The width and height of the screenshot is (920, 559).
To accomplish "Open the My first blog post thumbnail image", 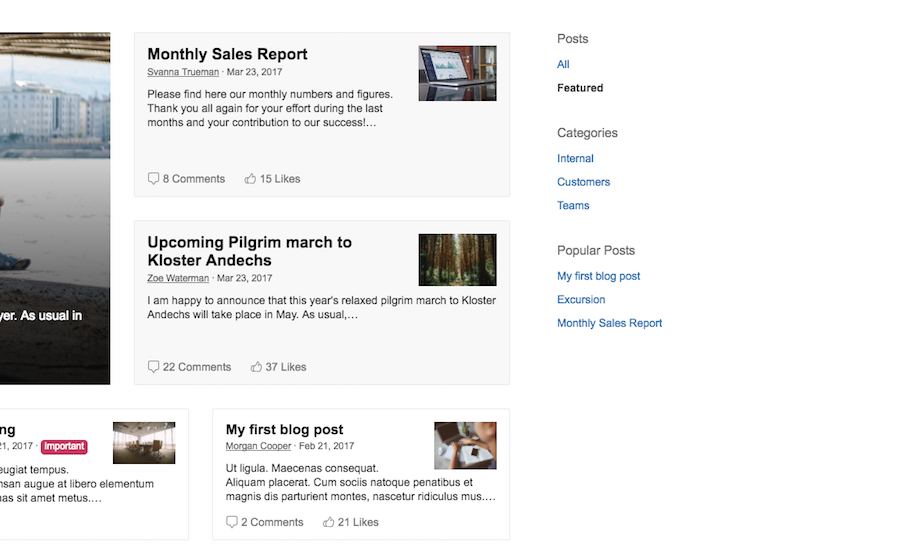I will 465,445.
